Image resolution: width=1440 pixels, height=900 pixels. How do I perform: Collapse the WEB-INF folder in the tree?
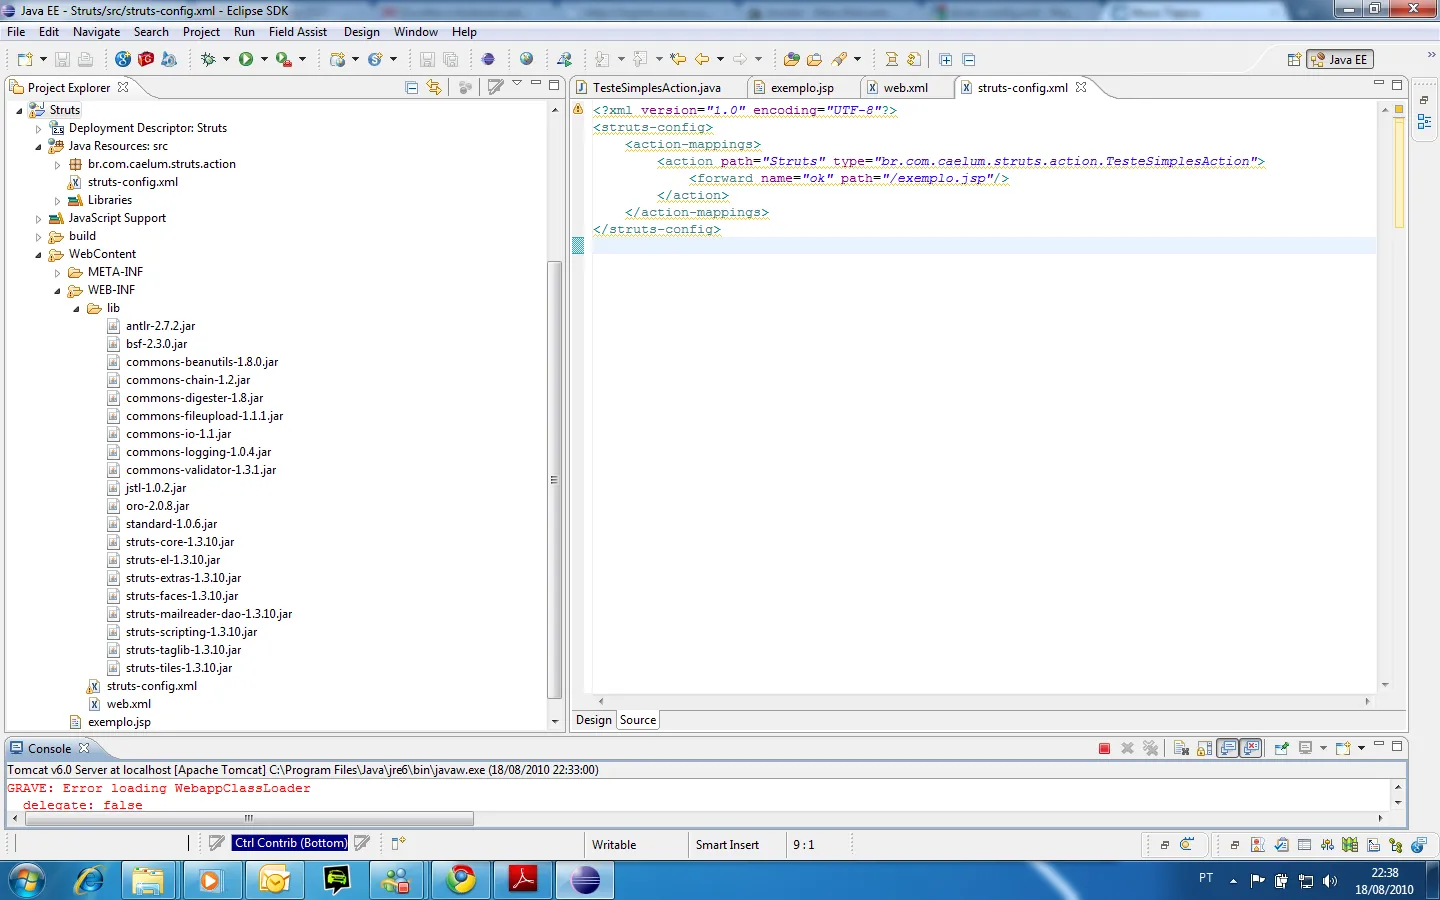click(57, 291)
